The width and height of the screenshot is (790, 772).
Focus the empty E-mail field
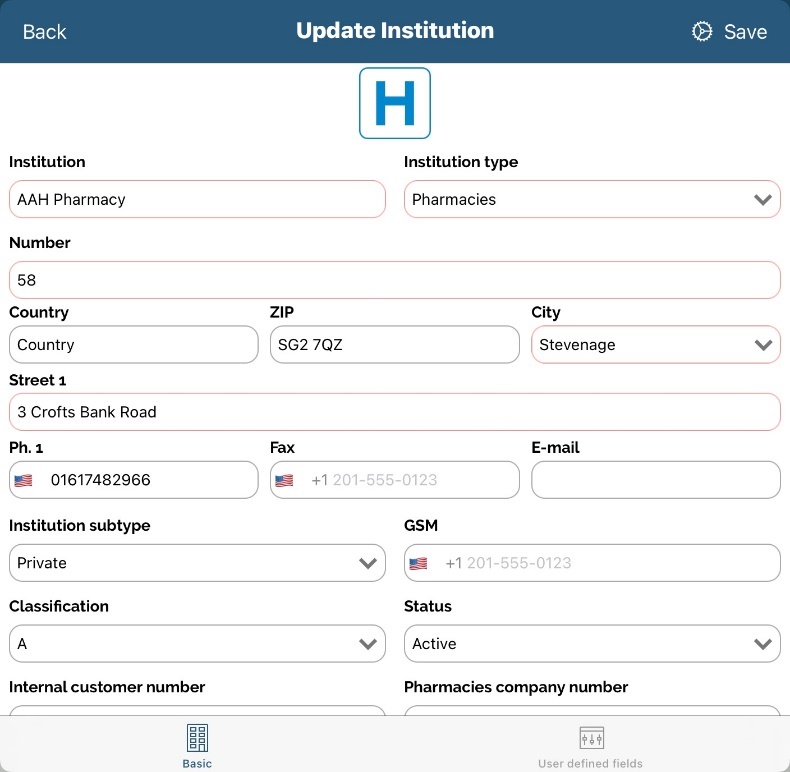coord(655,480)
